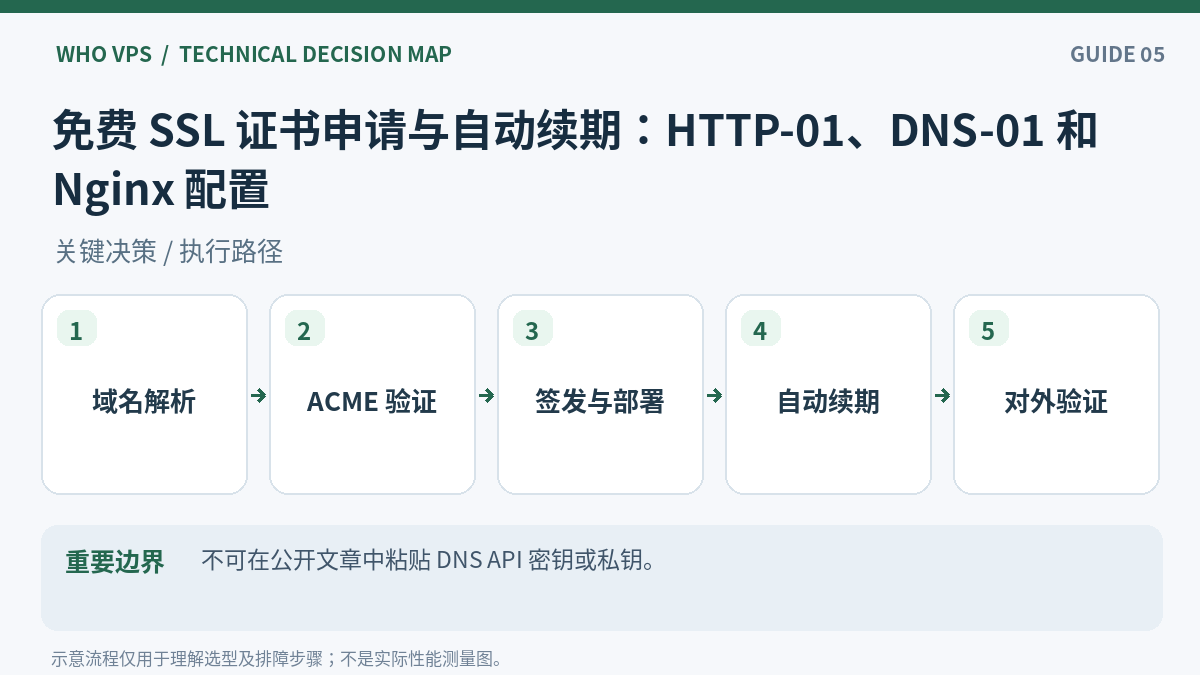Click the '重要边界' heading
The height and width of the screenshot is (675, 1200).
(x=114, y=561)
